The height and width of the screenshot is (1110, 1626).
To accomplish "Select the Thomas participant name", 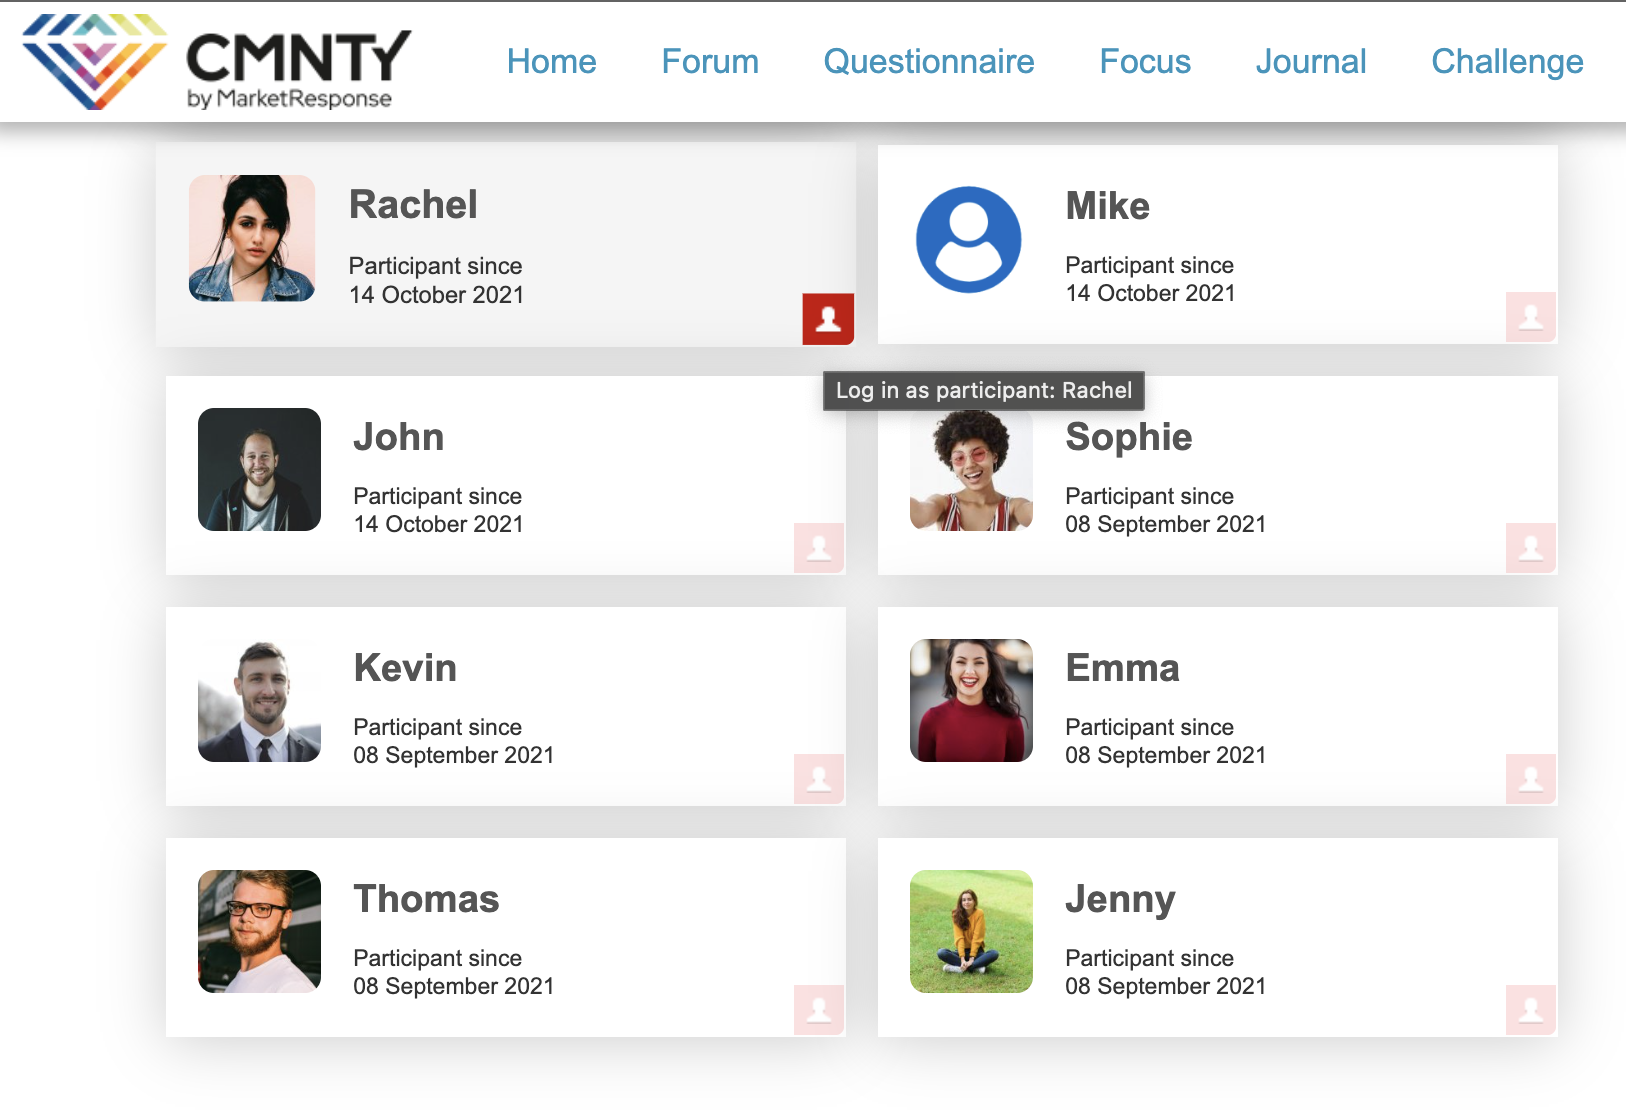I will click(426, 899).
